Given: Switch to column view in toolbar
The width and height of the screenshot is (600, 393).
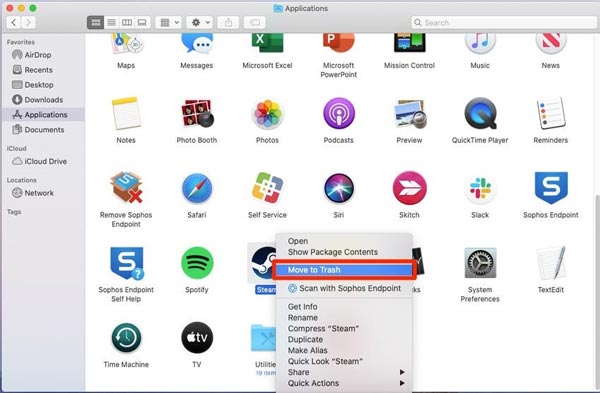Looking at the screenshot, I should [x=127, y=23].
